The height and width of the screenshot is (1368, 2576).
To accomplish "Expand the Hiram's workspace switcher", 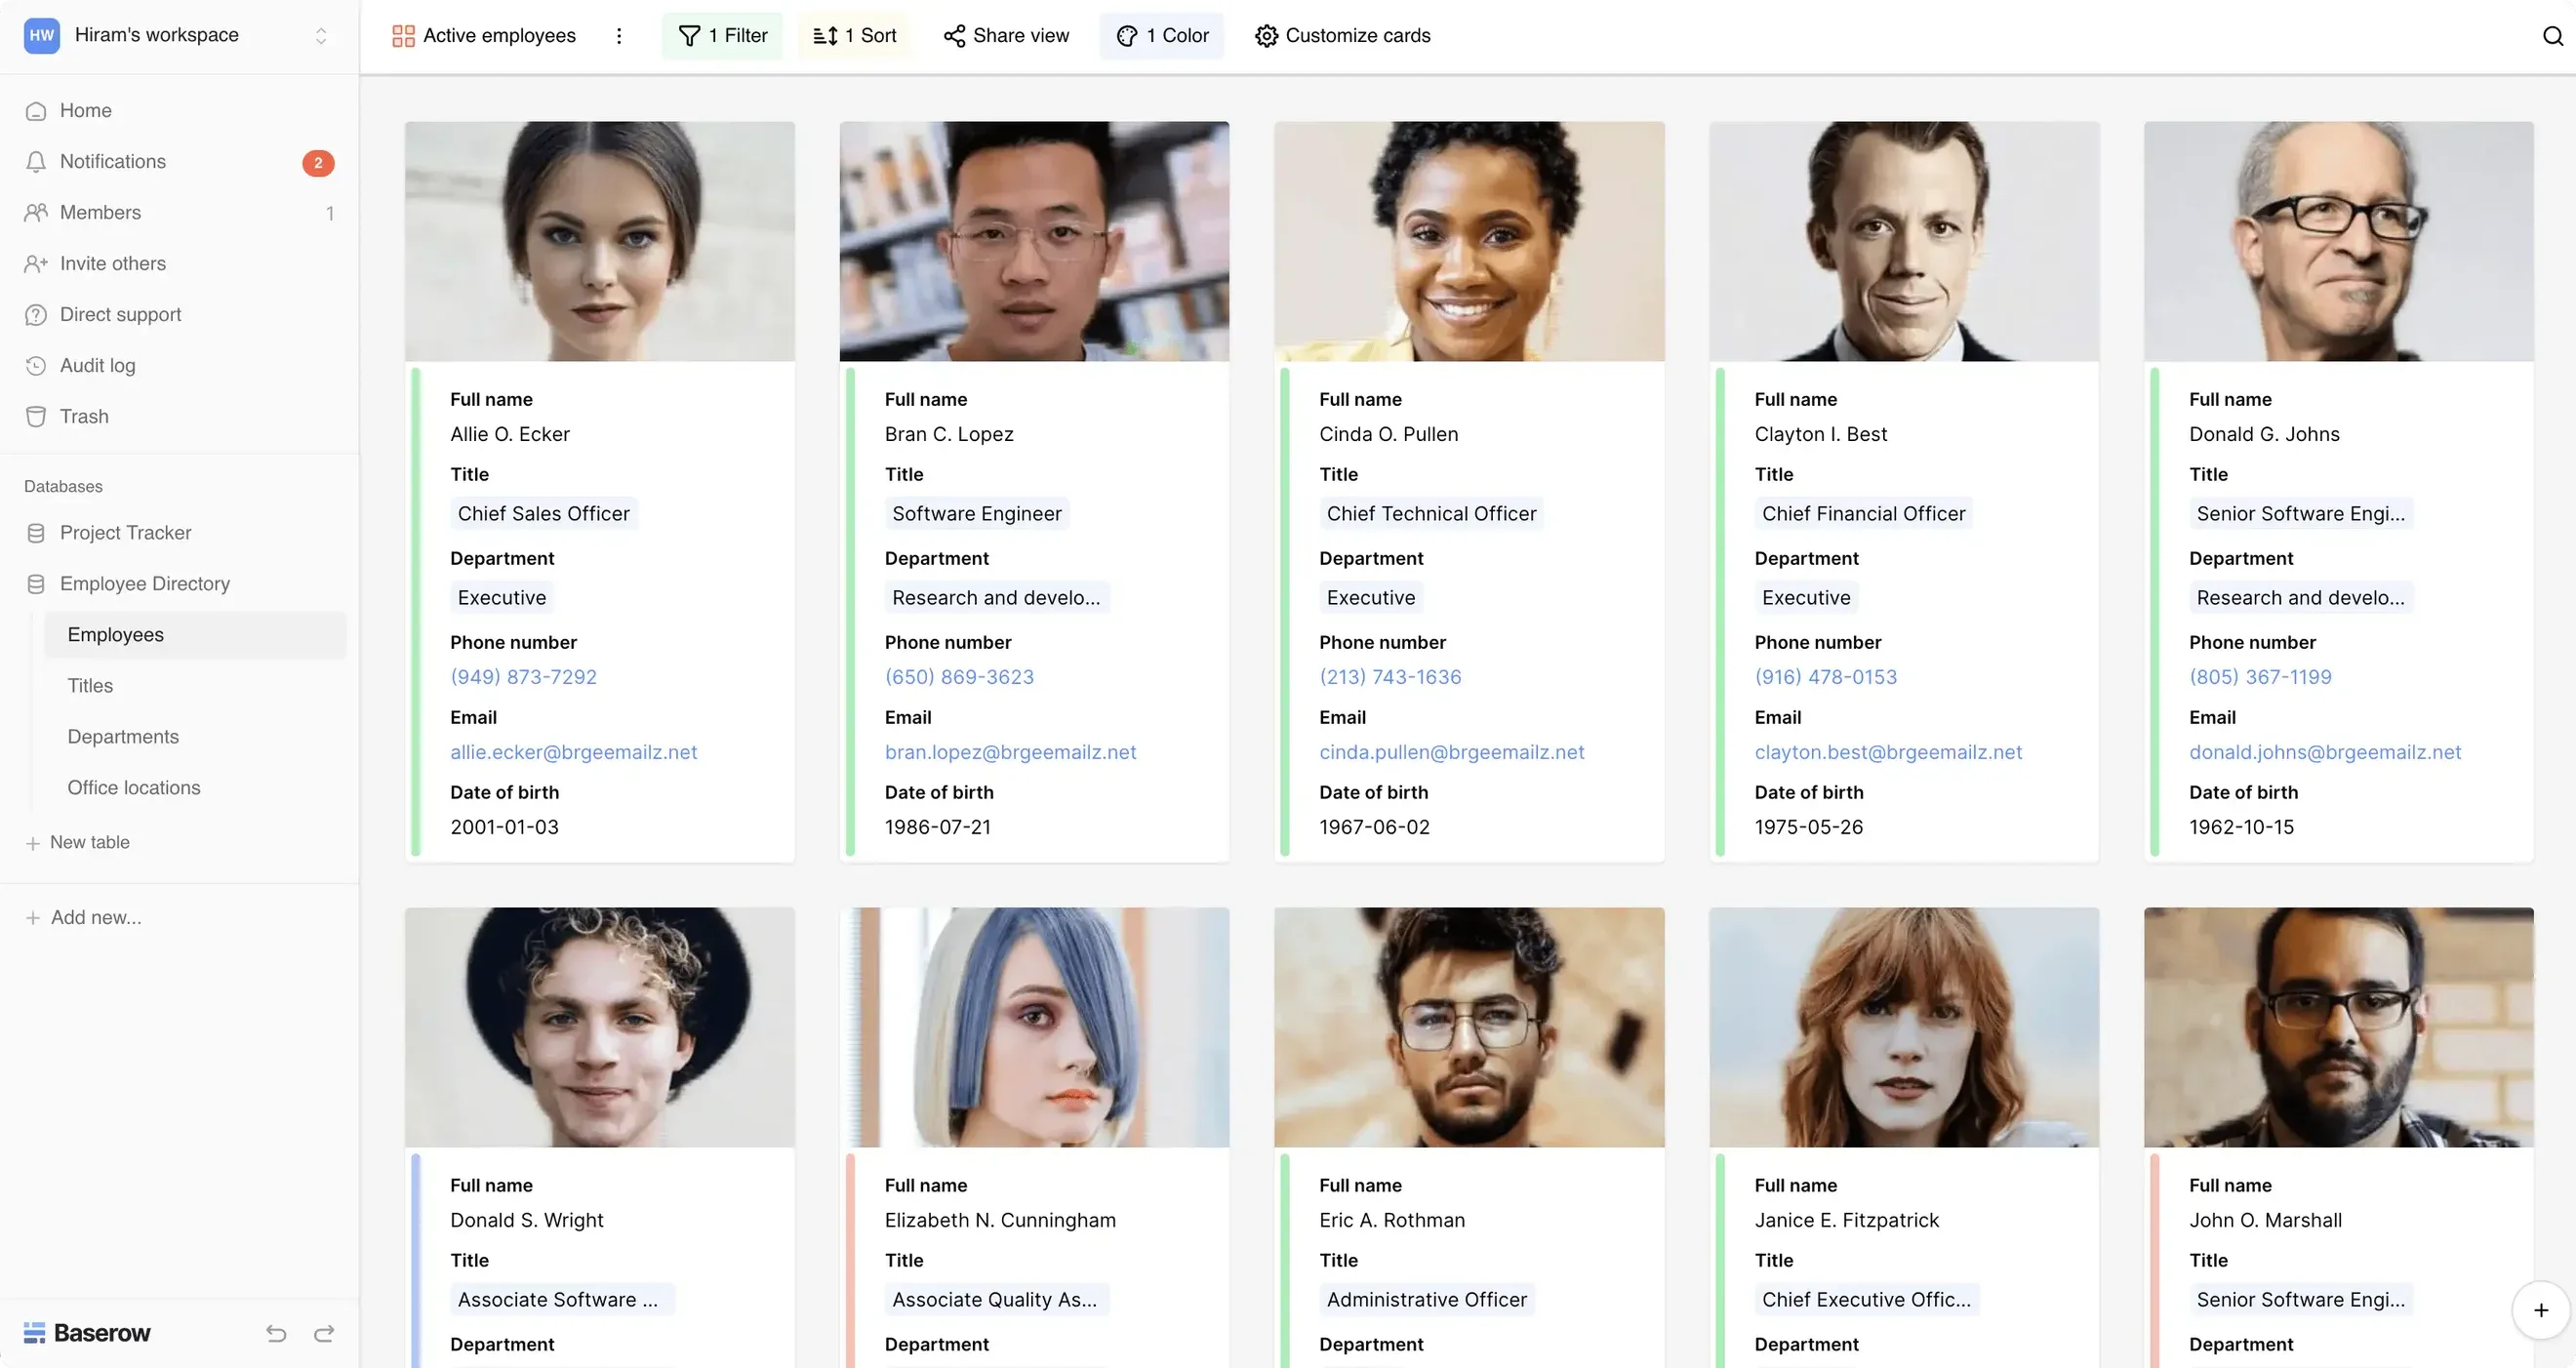I will 178,35.
